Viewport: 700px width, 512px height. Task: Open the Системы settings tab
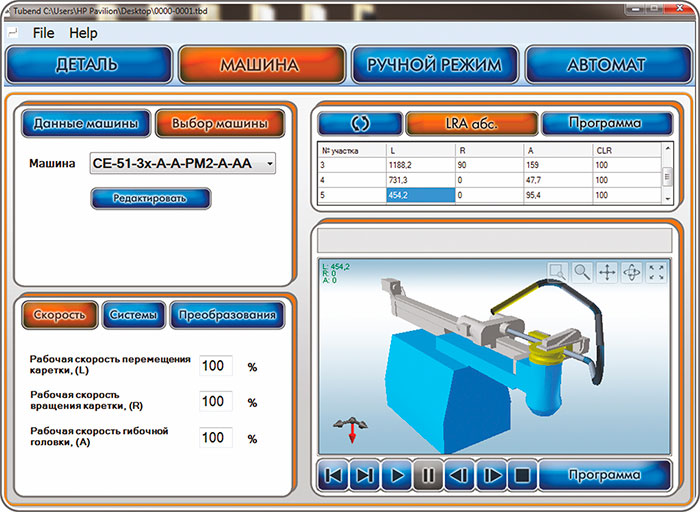click(x=133, y=315)
